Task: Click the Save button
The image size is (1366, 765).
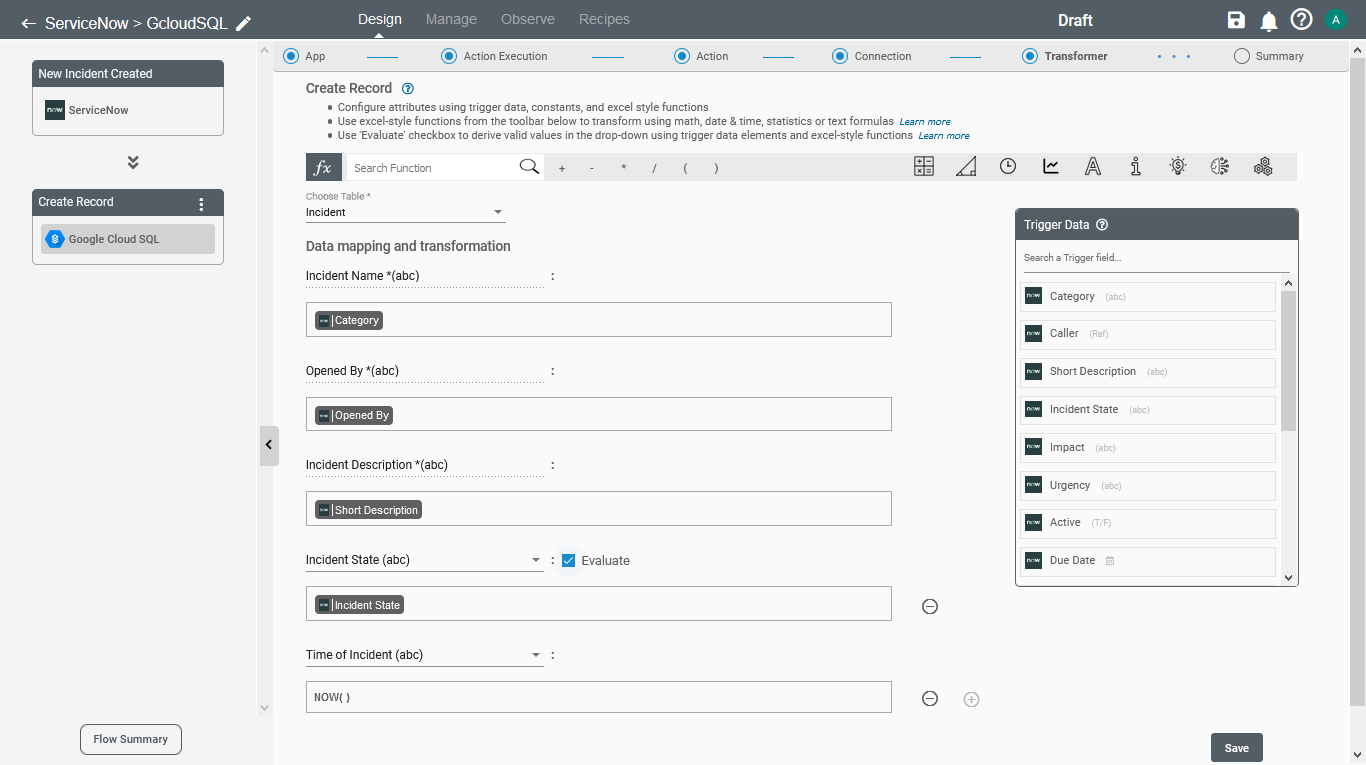Action: pyautogui.click(x=1237, y=748)
